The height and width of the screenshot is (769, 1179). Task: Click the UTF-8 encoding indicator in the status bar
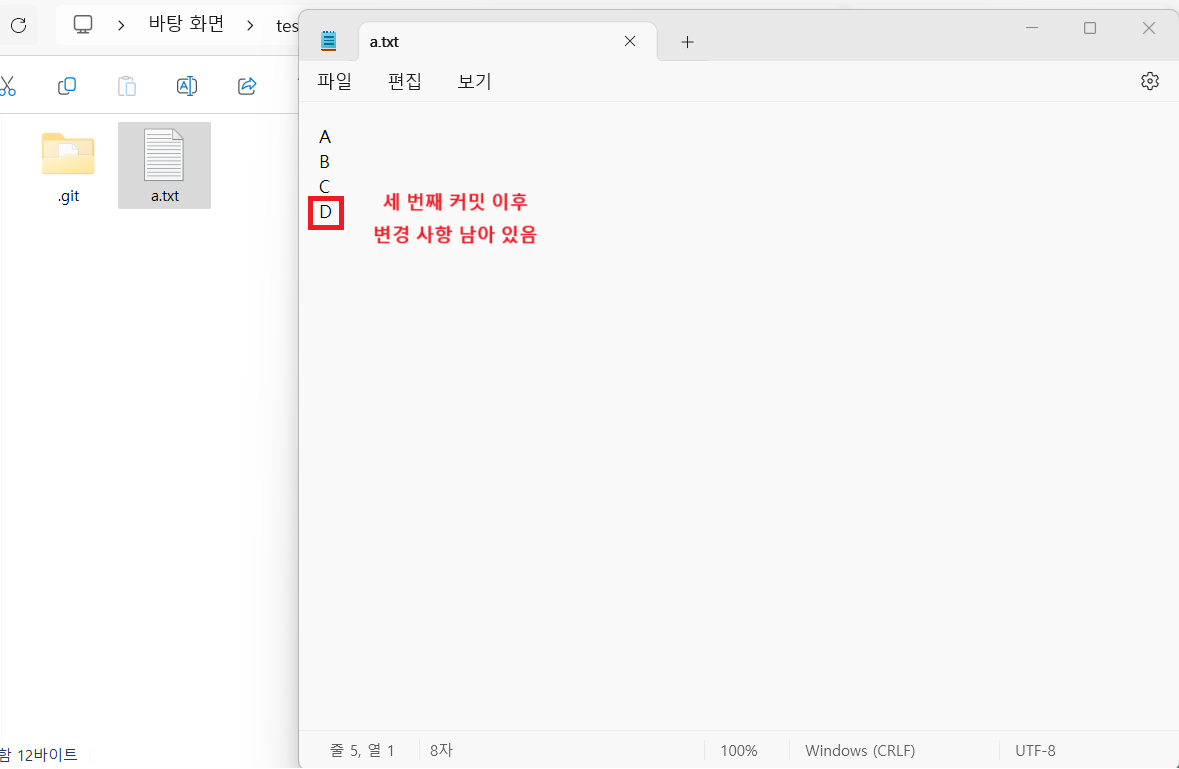(1035, 750)
